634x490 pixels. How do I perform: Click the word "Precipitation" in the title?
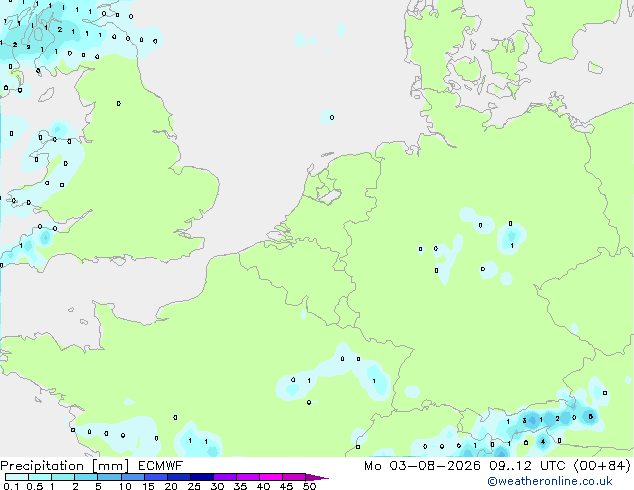(42, 466)
